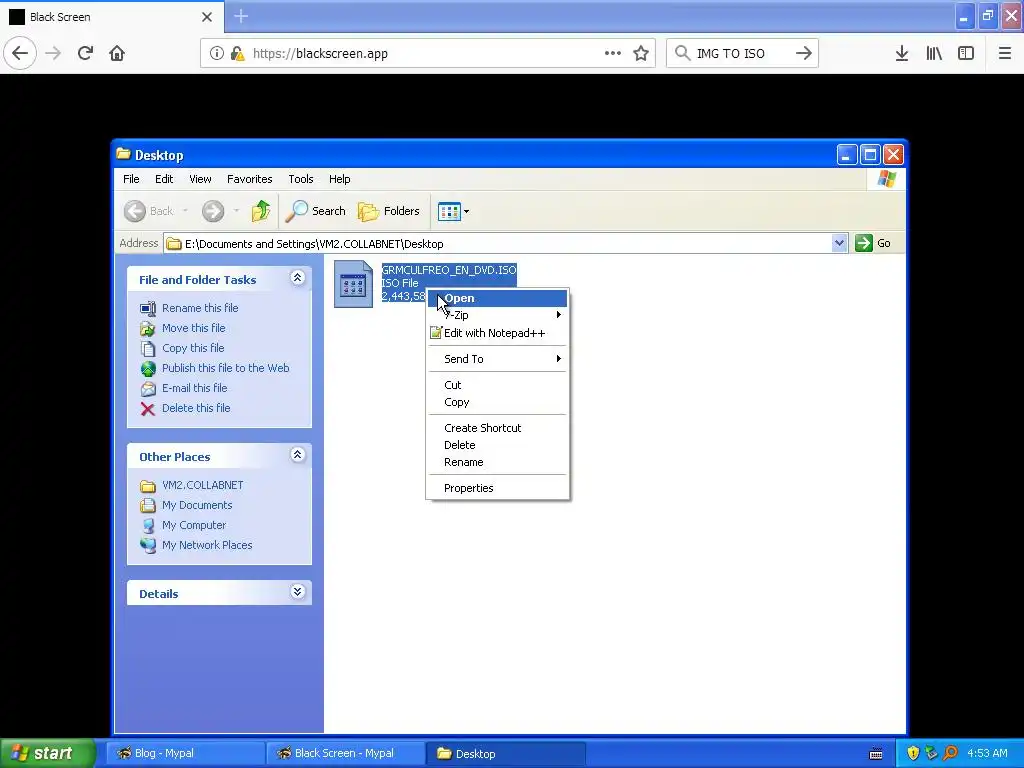Open the File menu in Explorer

(131, 179)
